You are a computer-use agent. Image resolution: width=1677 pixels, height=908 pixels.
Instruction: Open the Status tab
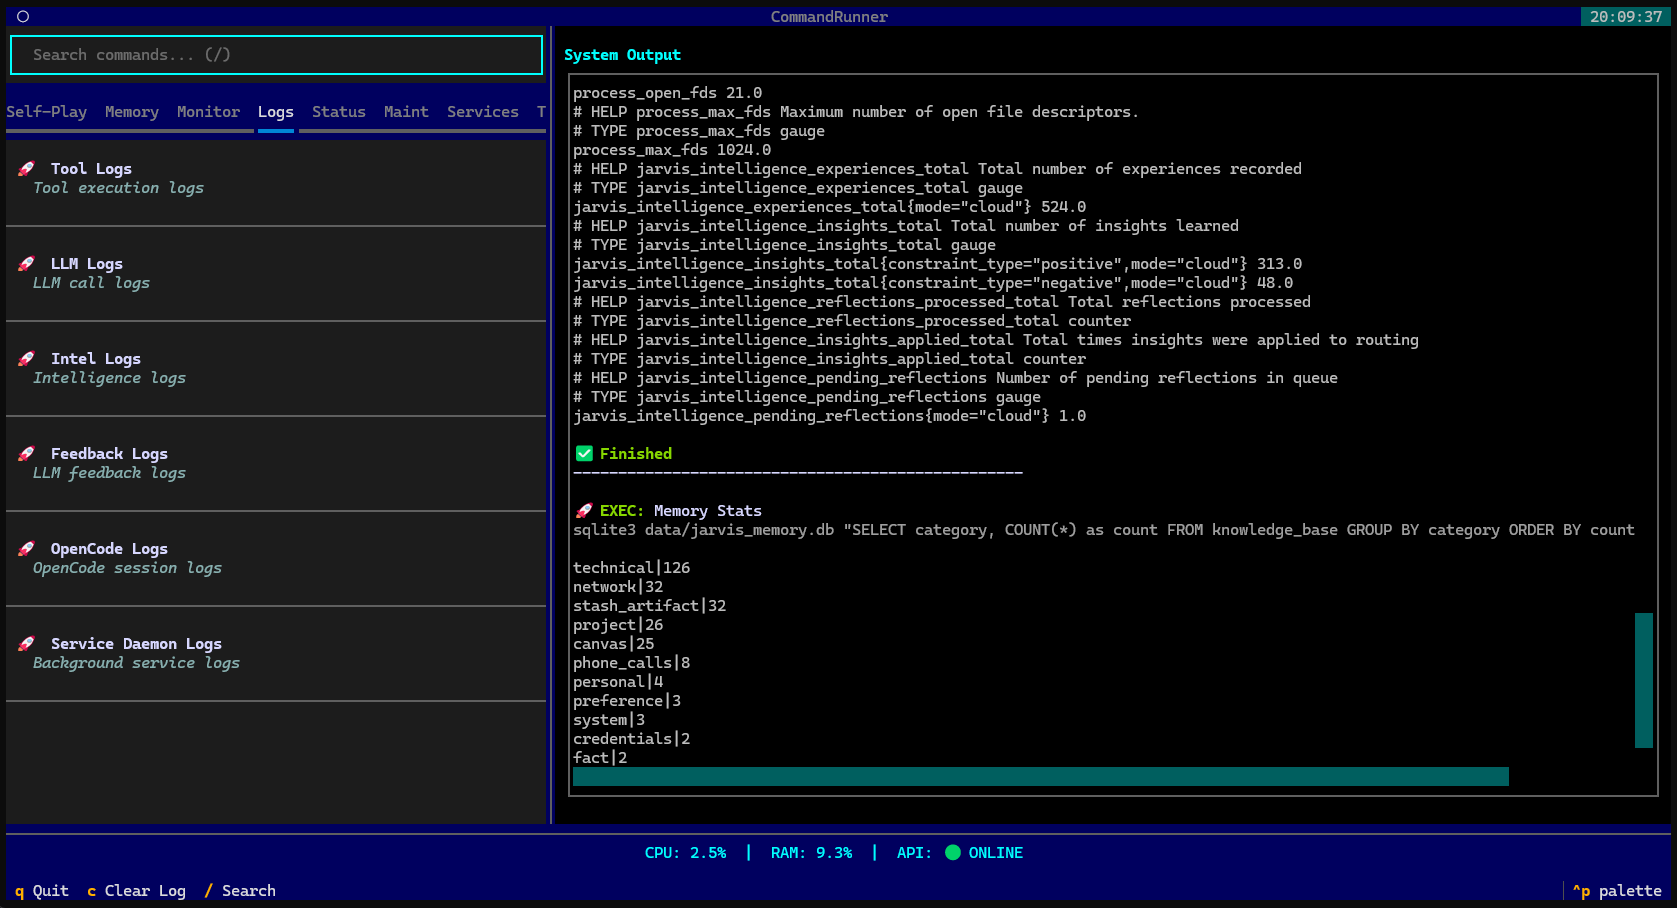(x=339, y=112)
